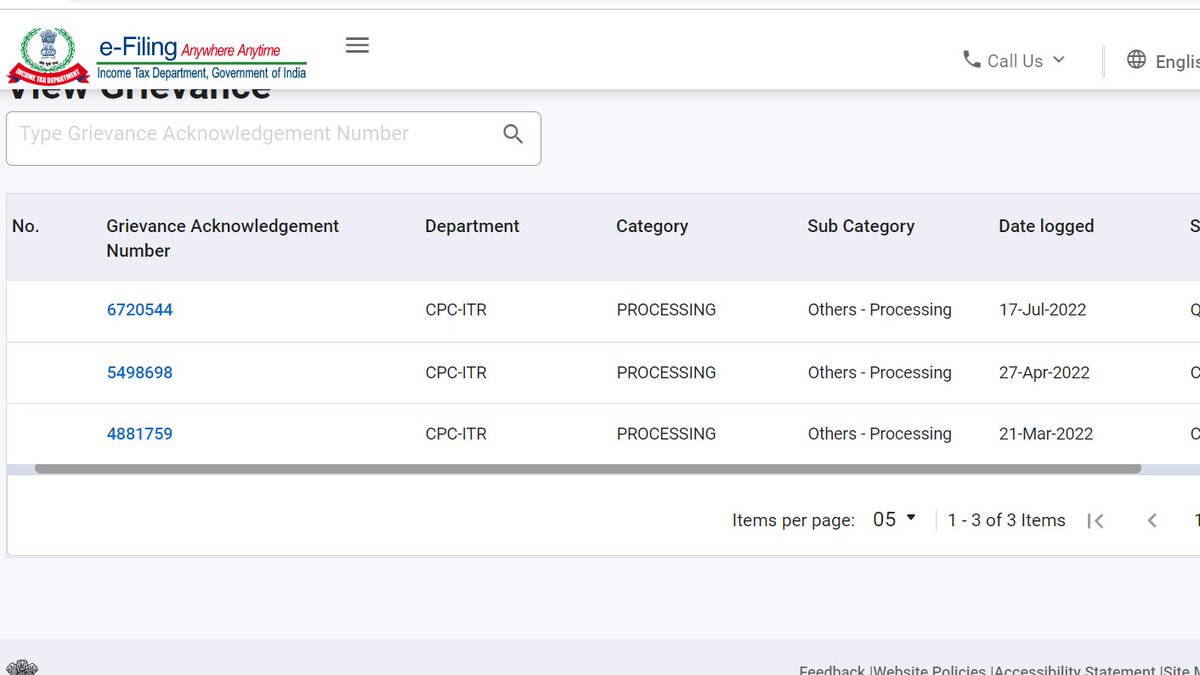This screenshot has width=1200, height=675.
Task: Open grievance 4881759
Action: pos(140,434)
